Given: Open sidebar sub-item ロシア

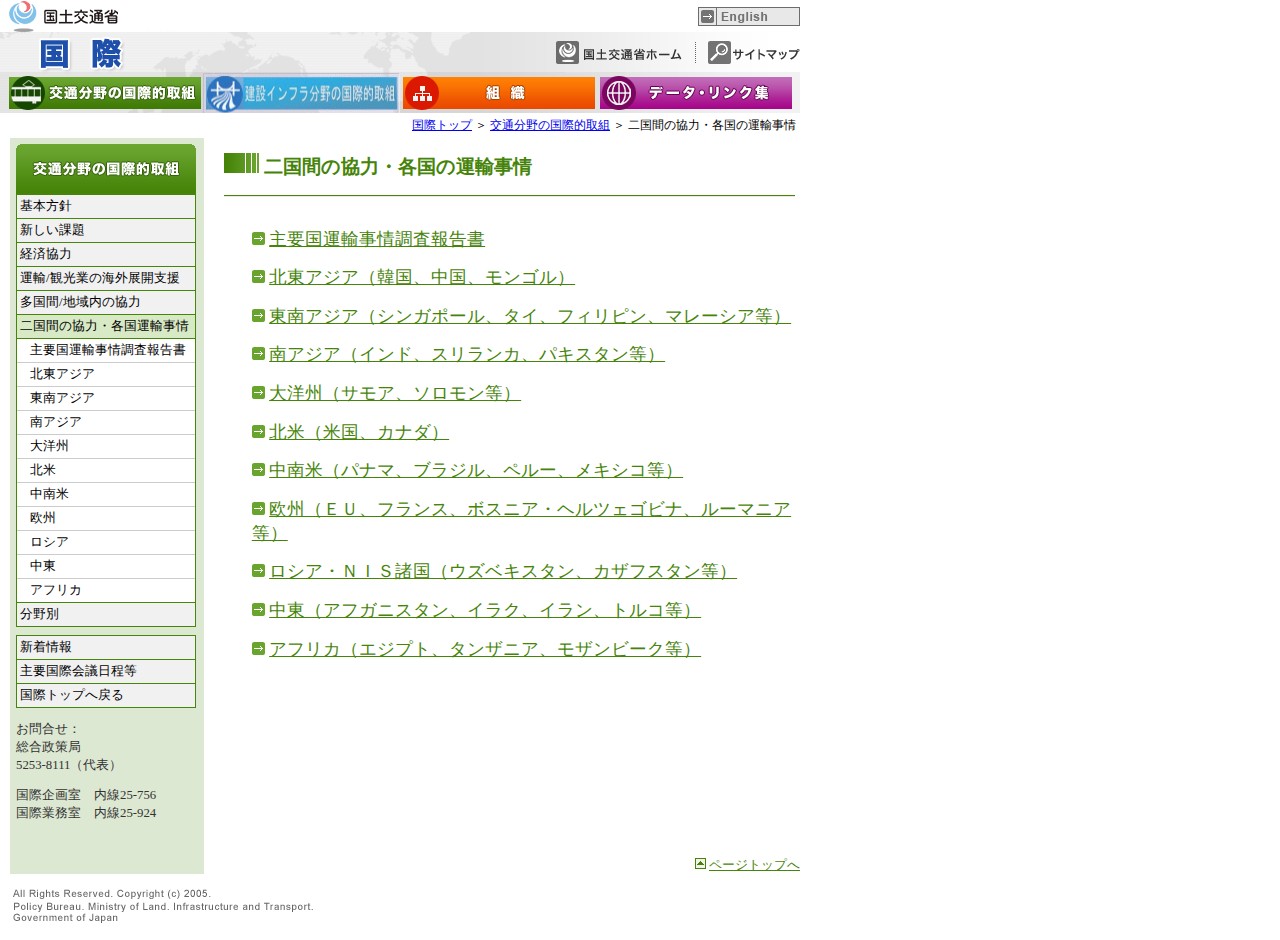Looking at the screenshot, I should [106, 542].
